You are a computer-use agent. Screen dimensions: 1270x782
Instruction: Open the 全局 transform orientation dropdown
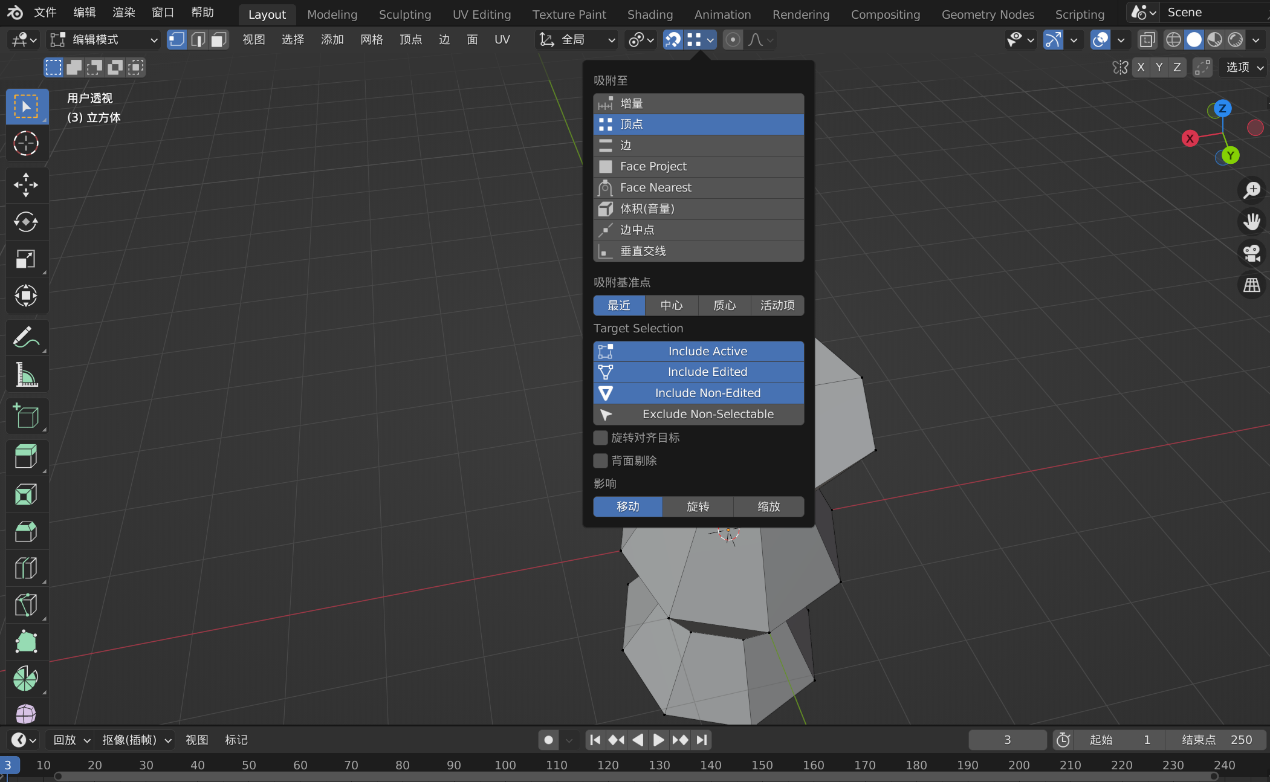pos(578,40)
